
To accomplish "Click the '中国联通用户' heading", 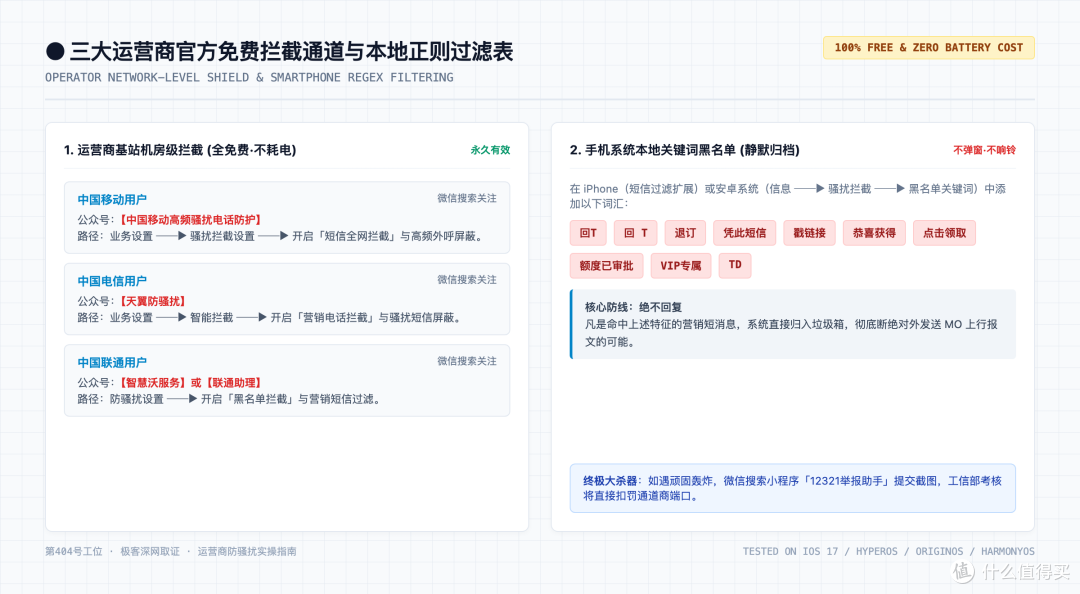I will [x=112, y=362].
